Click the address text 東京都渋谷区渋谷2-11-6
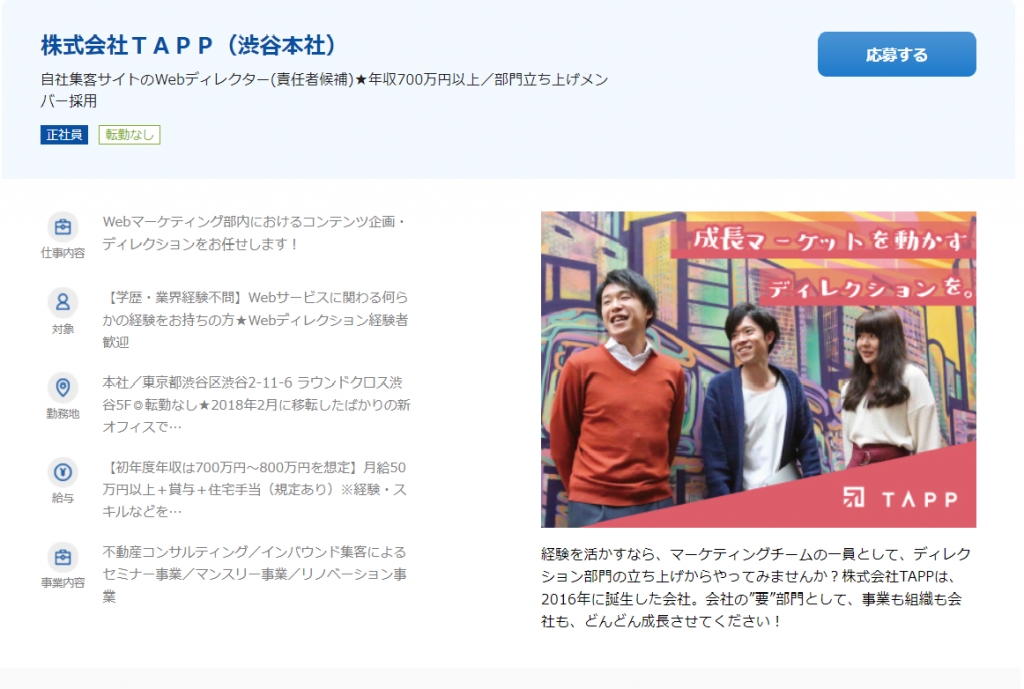Image resolution: width=1024 pixels, height=689 pixels. tap(217, 383)
